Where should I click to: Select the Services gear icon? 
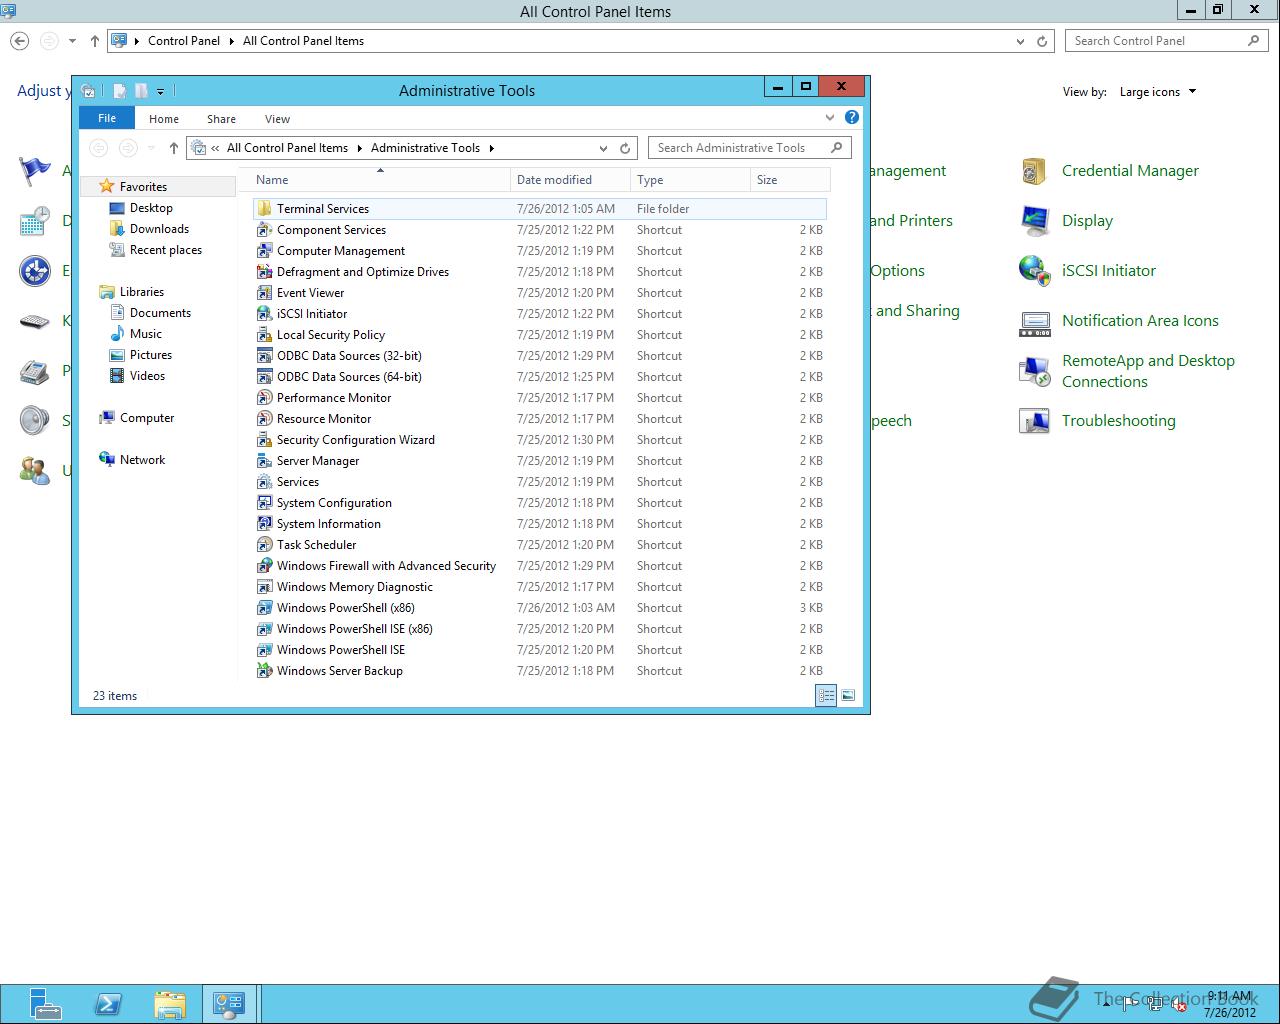point(264,481)
